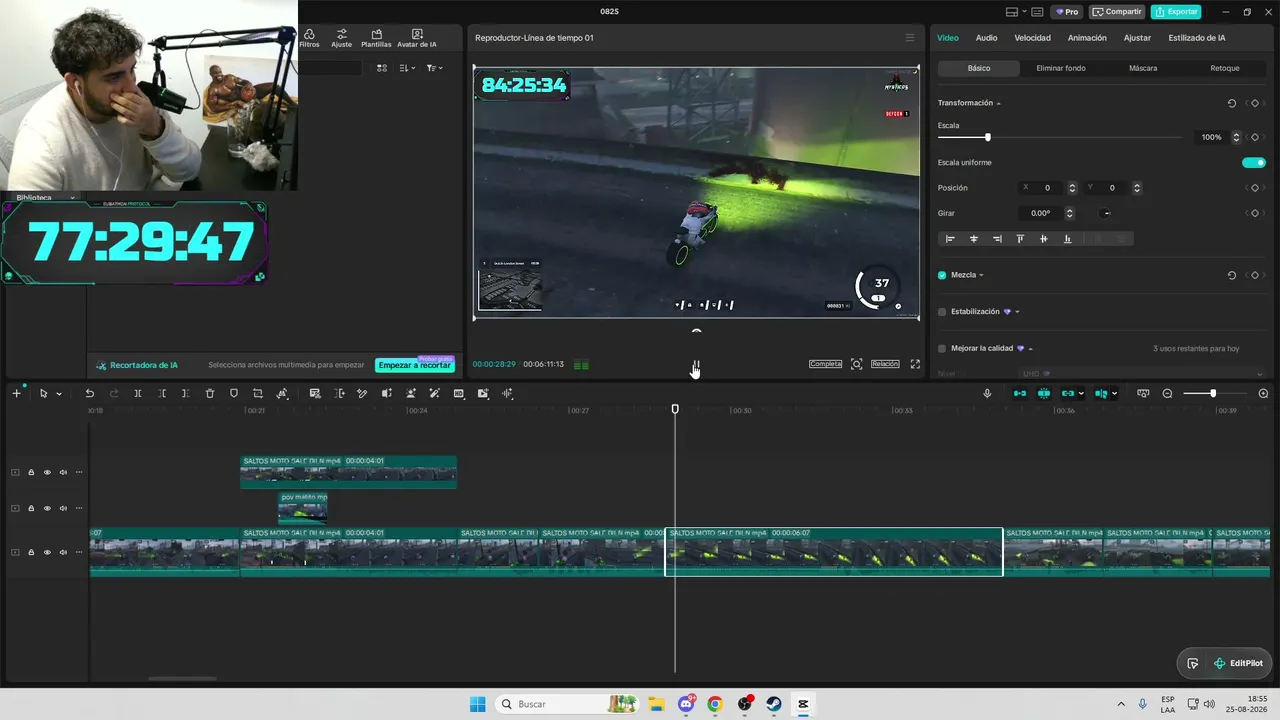The height and width of the screenshot is (720, 1280).
Task: Delete the right side of the split
Action: tap(185, 394)
